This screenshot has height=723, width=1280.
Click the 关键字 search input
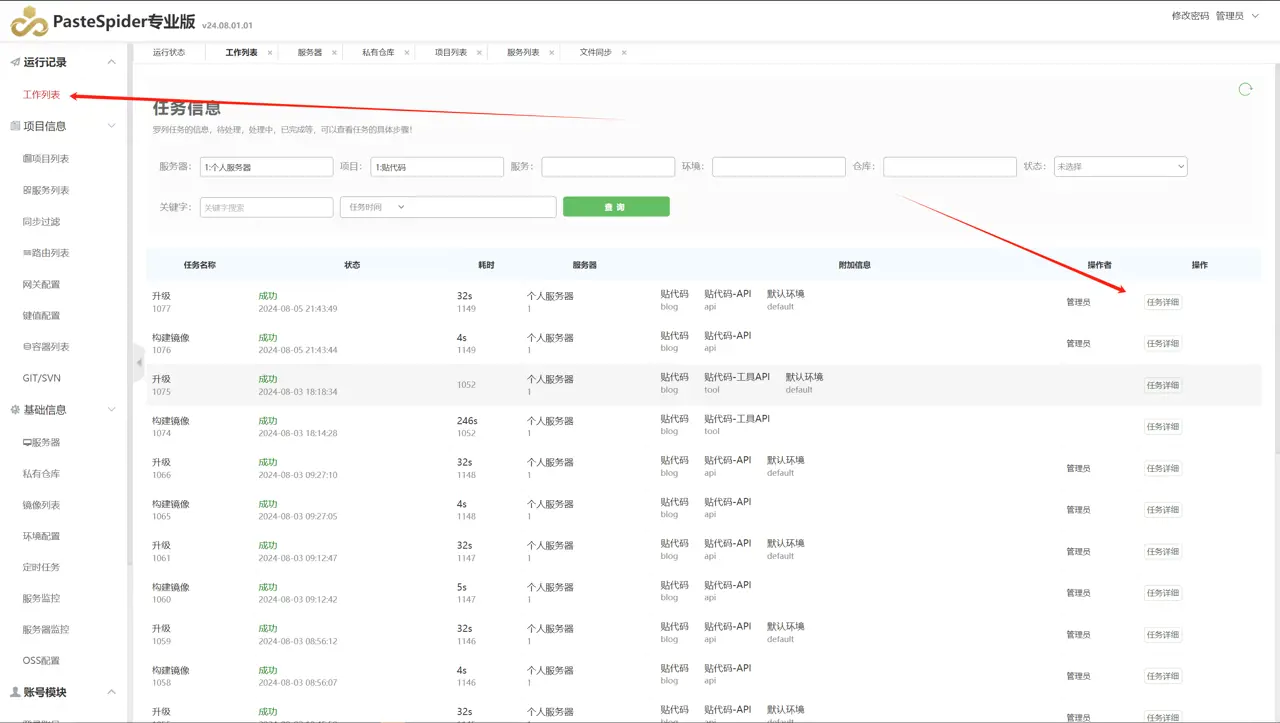(x=266, y=207)
